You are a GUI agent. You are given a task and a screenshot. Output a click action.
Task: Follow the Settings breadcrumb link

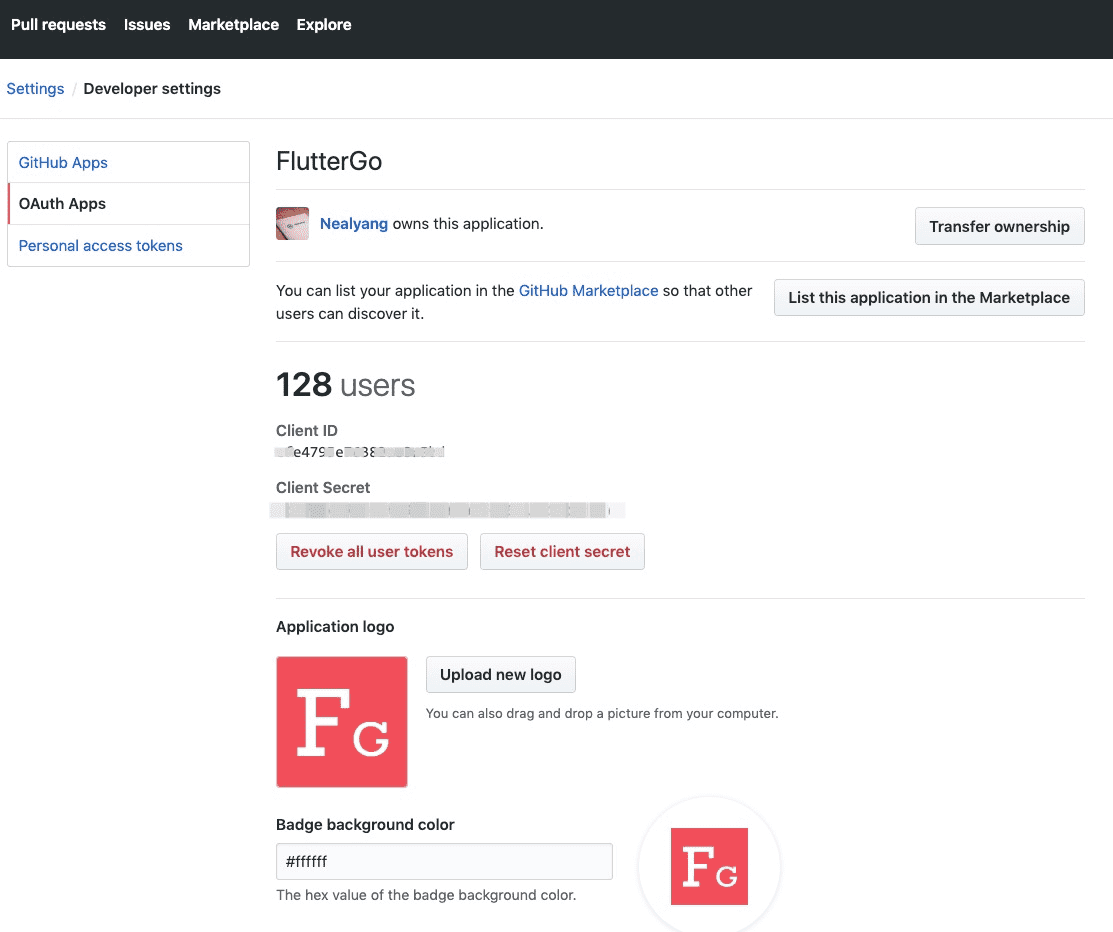[x=35, y=89]
